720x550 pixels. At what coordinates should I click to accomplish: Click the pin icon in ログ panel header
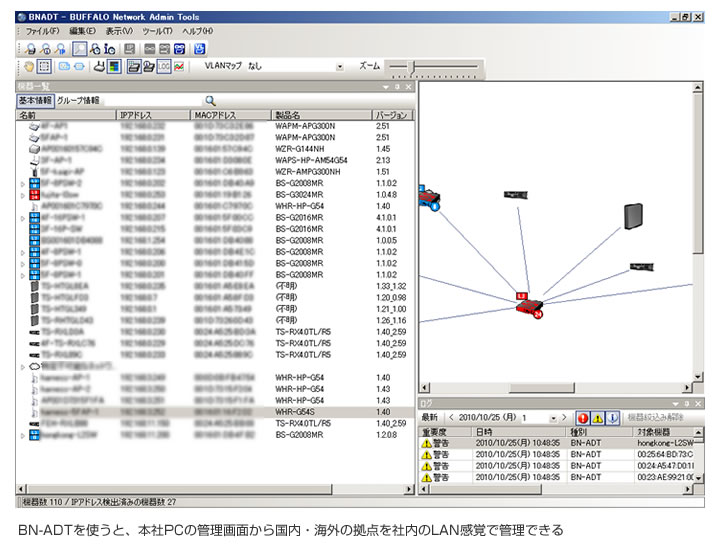[x=687, y=404]
